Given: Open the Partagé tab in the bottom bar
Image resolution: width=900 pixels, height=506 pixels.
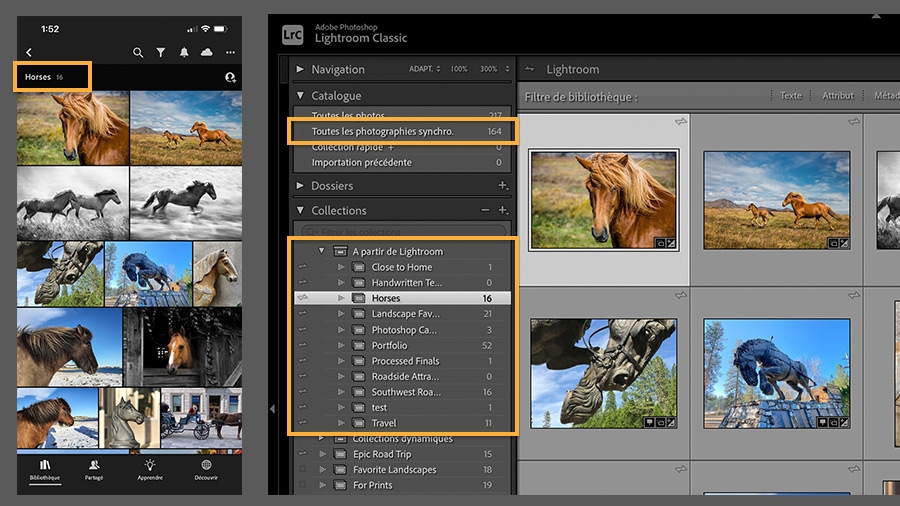Looking at the screenshot, I should 94,470.
